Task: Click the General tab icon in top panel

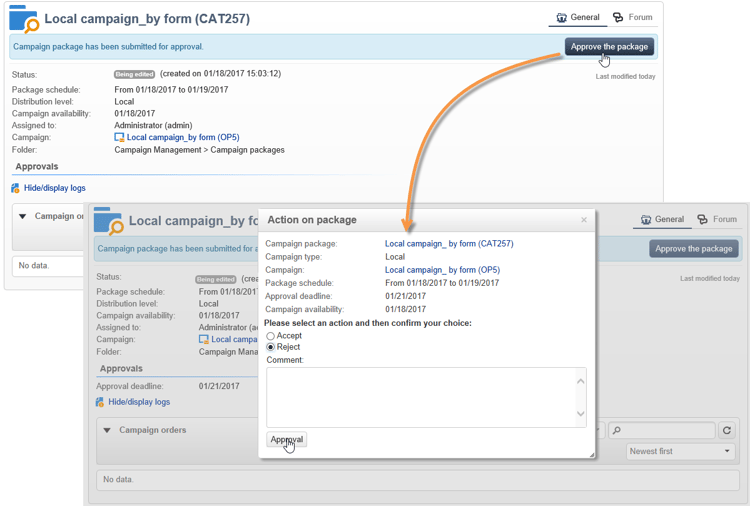Action: [x=561, y=17]
